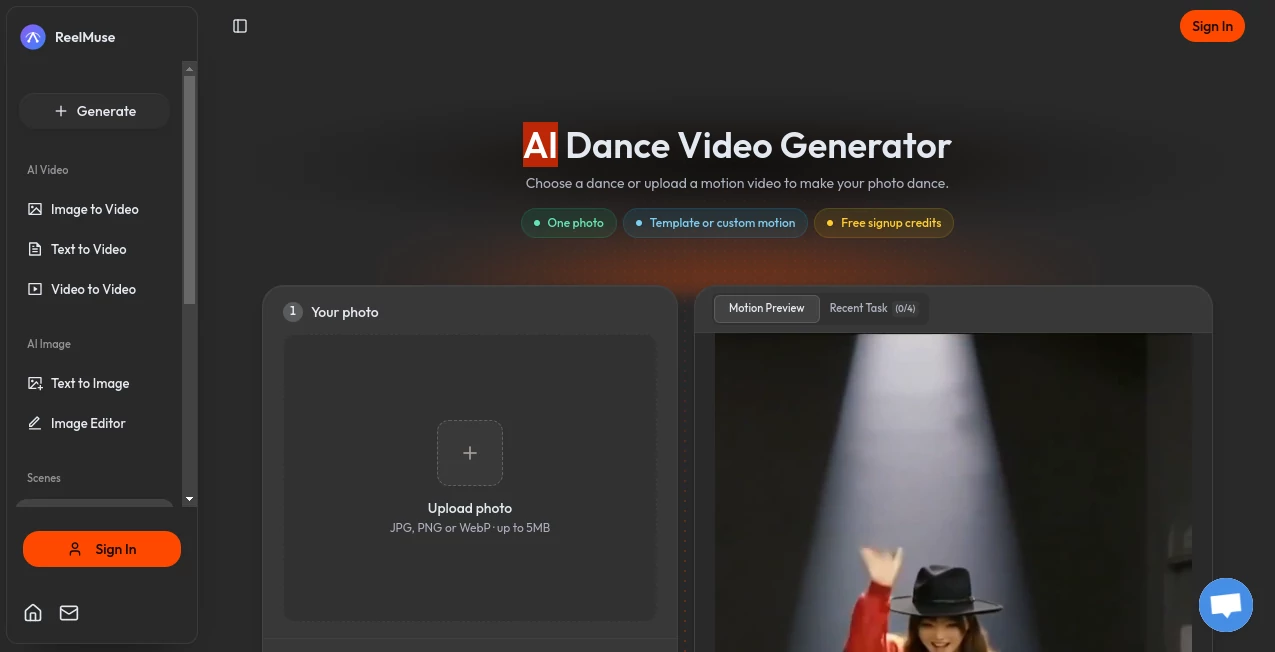Click the (0/4) task counter
The height and width of the screenshot is (652, 1275).
click(x=905, y=309)
